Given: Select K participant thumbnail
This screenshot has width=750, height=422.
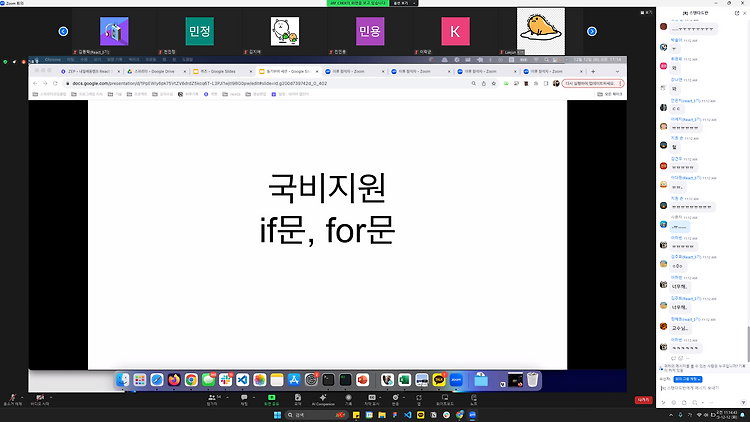Looking at the screenshot, I should [455, 31].
